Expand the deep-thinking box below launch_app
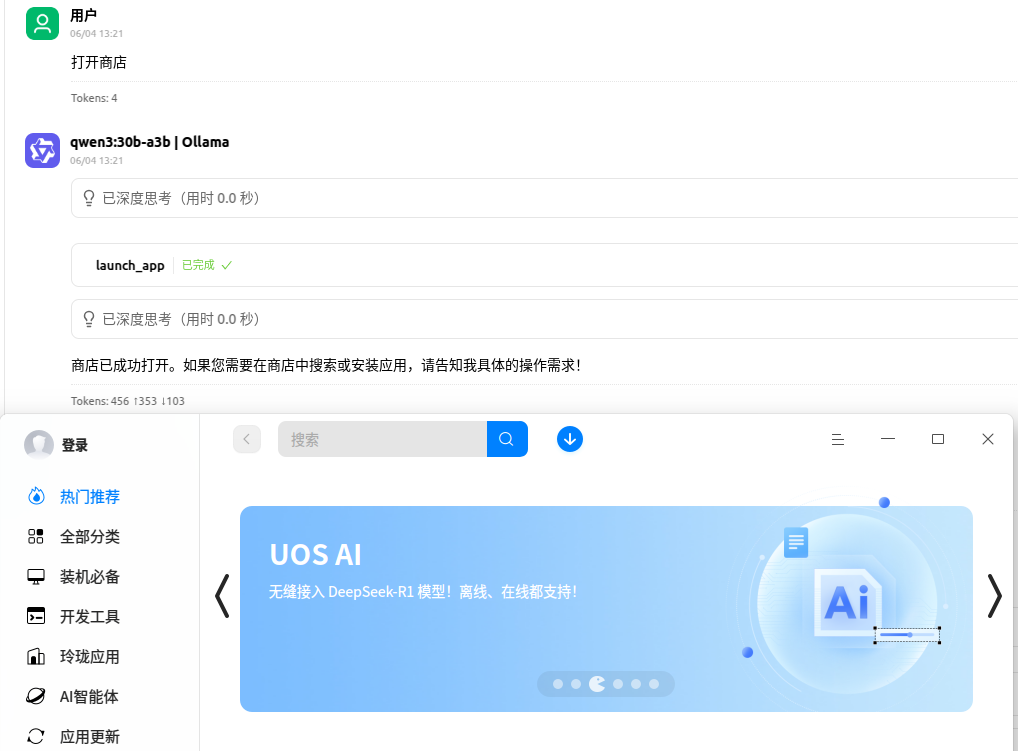Image resolution: width=1018 pixels, height=751 pixels. [544, 319]
